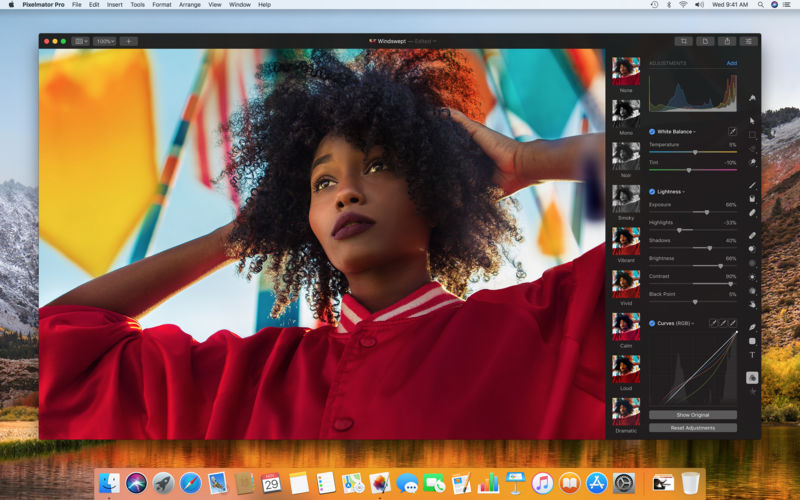The image size is (800, 500).
Task: Activate the Color Adjustments tool
Action: pyautogui.click(x=752, y=378)
